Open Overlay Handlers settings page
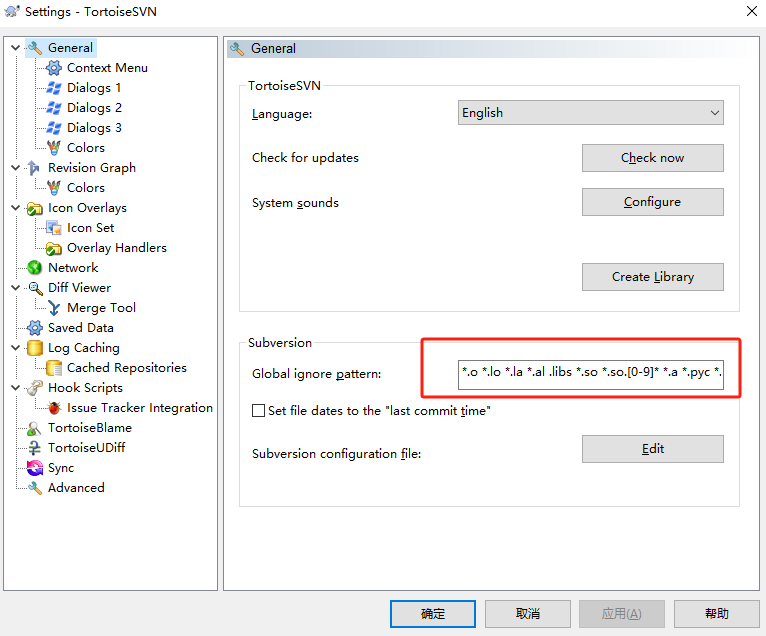The image size is (766, 636). click(x=117, y=248)
